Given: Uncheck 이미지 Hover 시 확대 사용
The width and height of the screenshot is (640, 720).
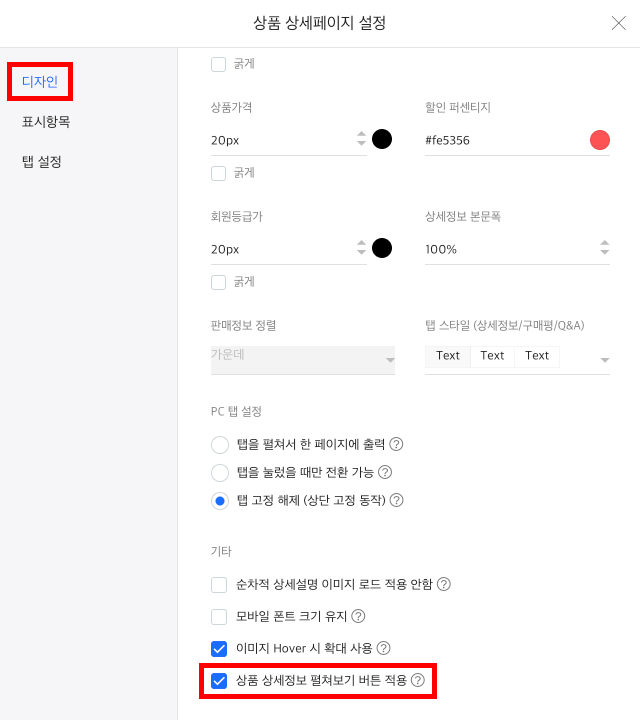Looking at the screenshot, I should tap(219, 648).
